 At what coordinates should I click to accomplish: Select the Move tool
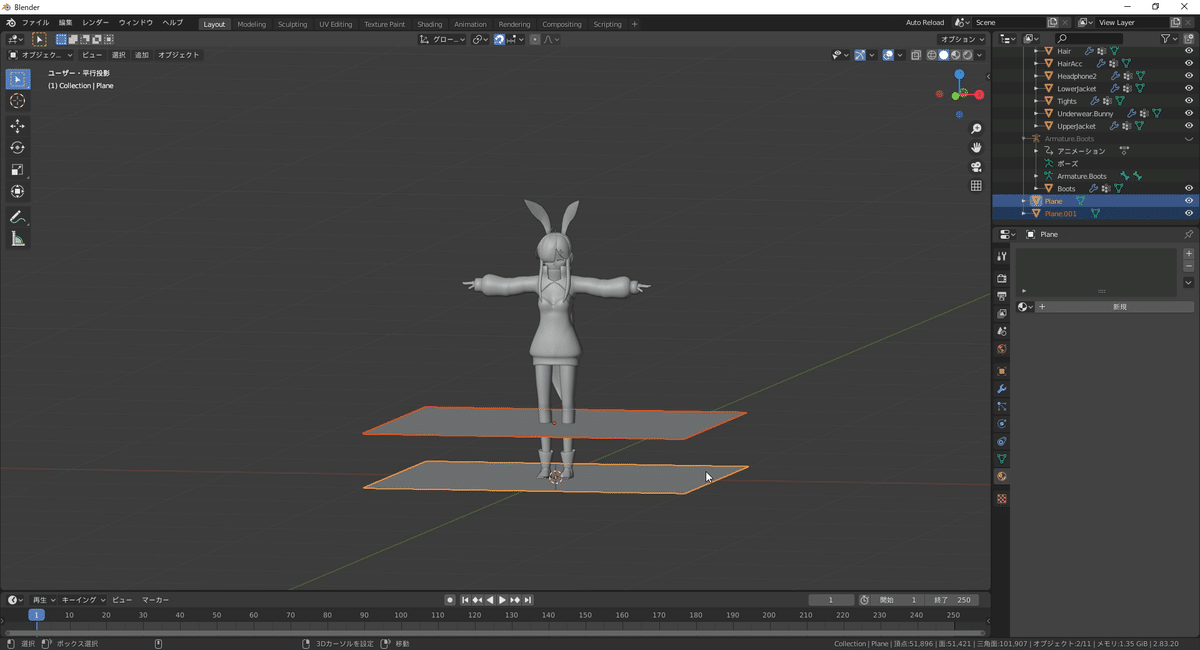18,126
